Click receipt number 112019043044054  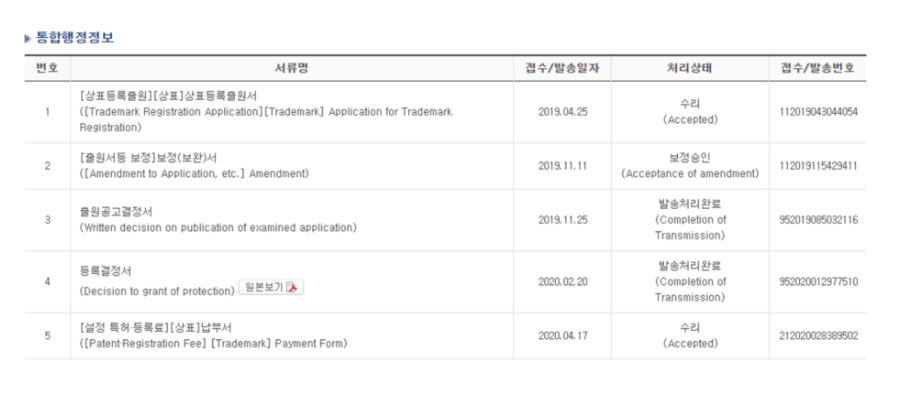click(818, 112)
